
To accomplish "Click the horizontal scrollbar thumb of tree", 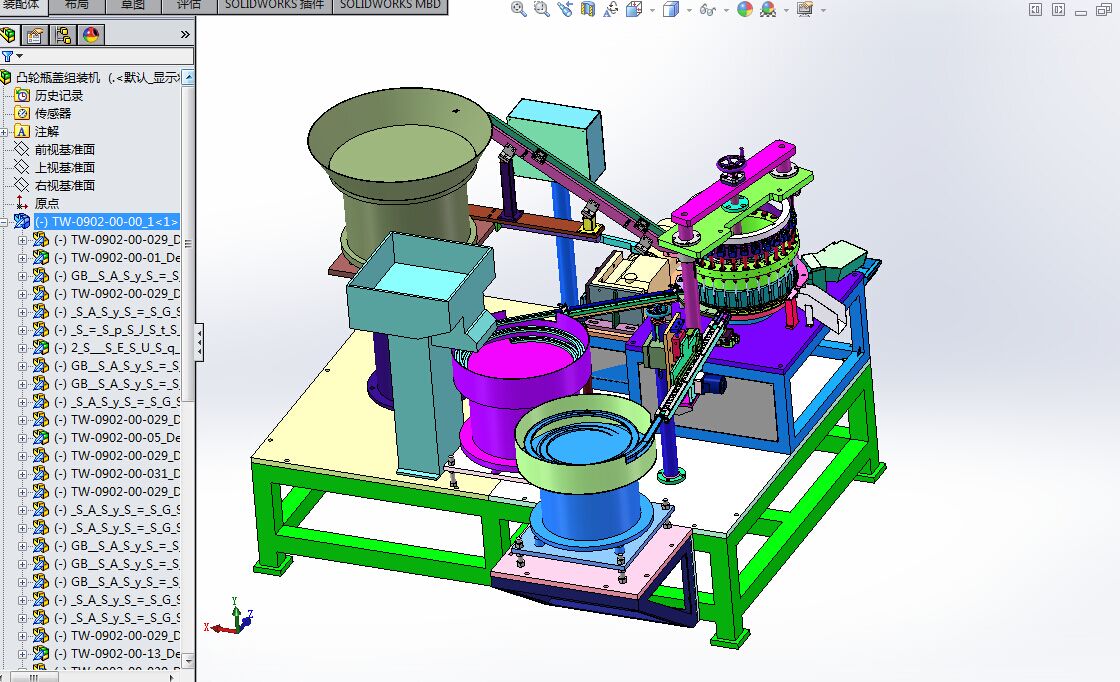I will [x=32, y=676].
